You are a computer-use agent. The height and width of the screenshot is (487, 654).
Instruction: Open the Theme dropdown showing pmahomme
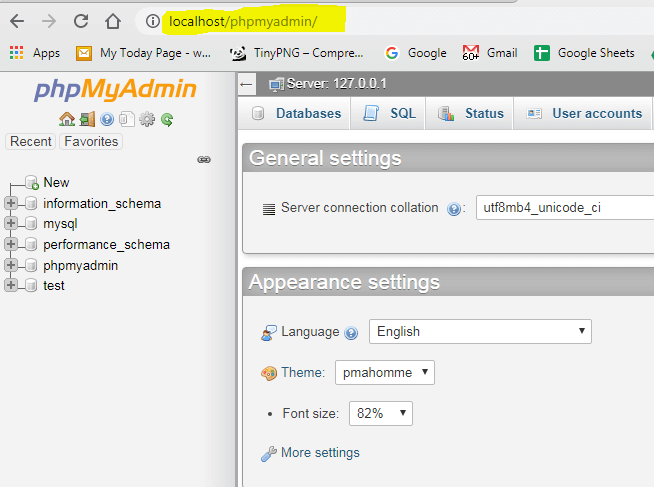coord(385,372)
